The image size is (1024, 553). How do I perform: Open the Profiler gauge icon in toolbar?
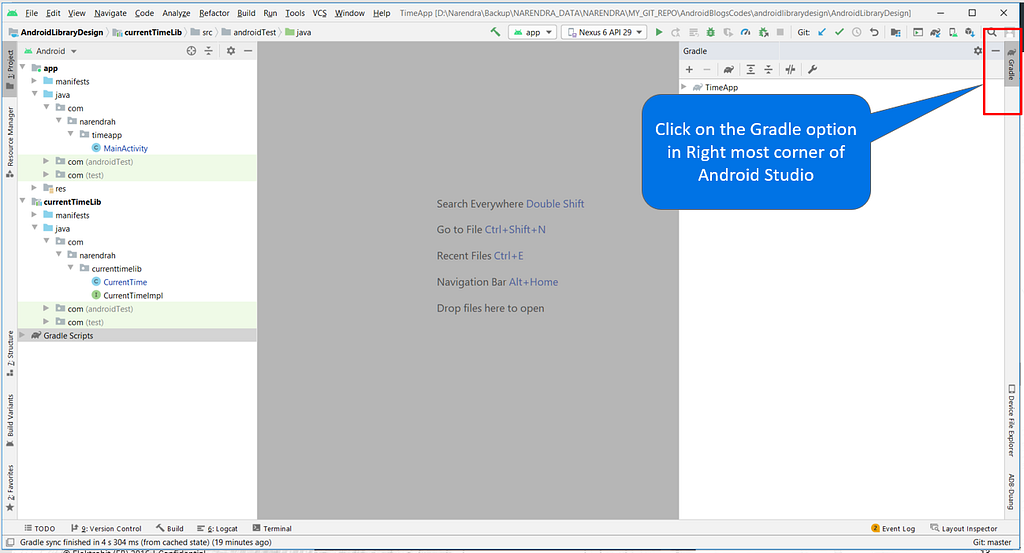(x=745, y=32)
